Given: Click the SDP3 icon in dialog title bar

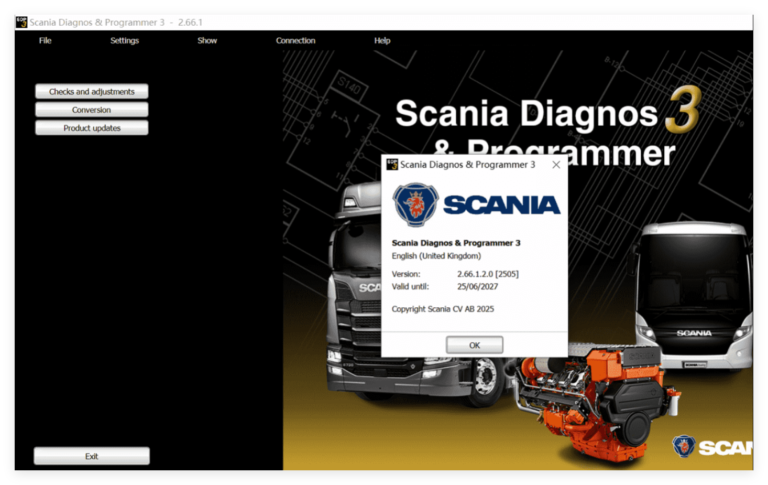Looking at the screenshot, I should 392,165.
